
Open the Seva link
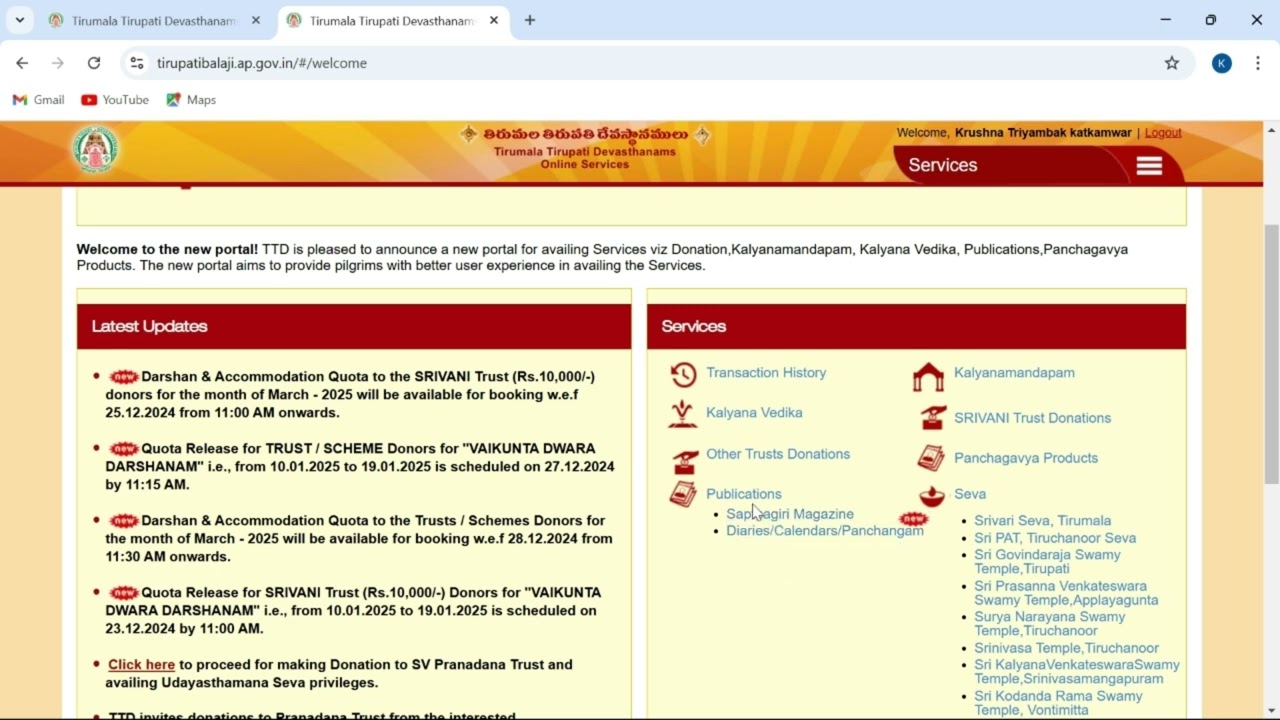pyautogui.click(x=970, y=494)
